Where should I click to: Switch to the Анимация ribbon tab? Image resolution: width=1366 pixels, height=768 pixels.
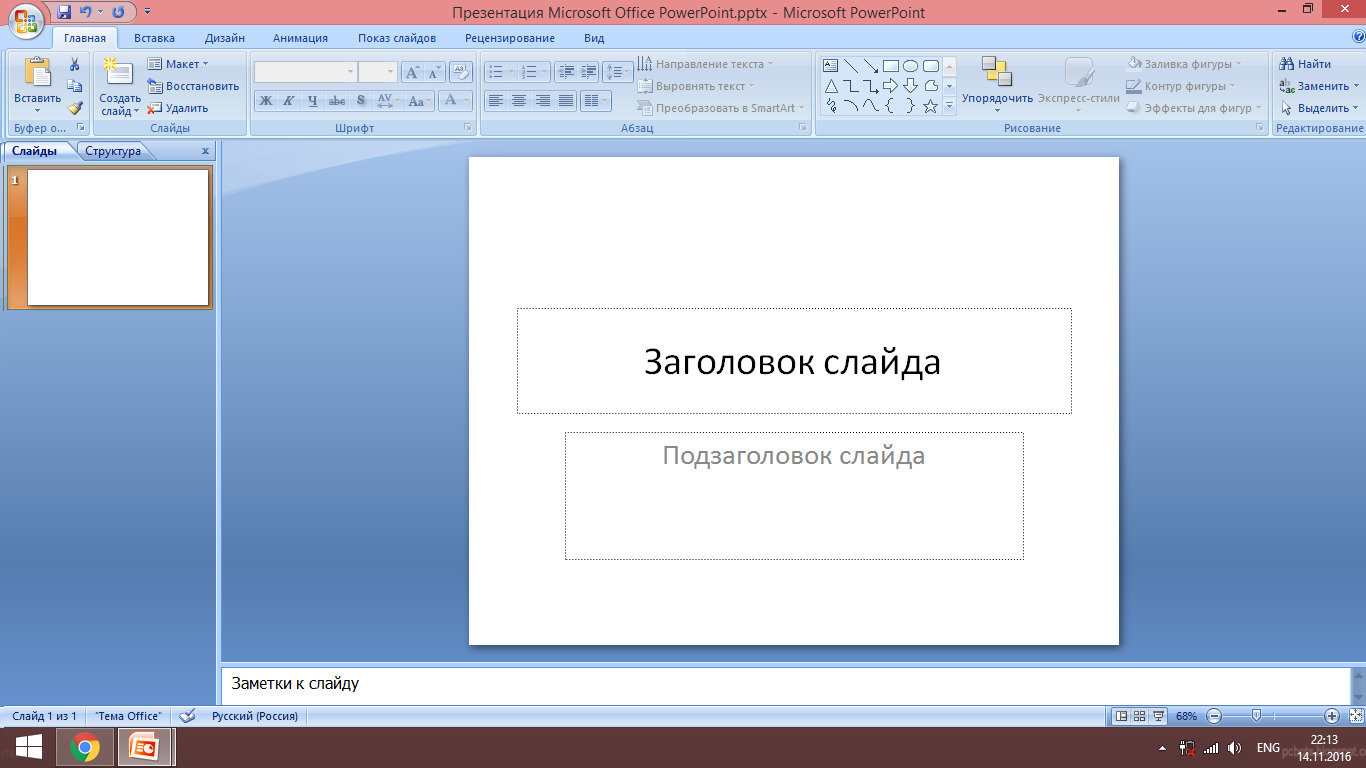click(300, 38)
